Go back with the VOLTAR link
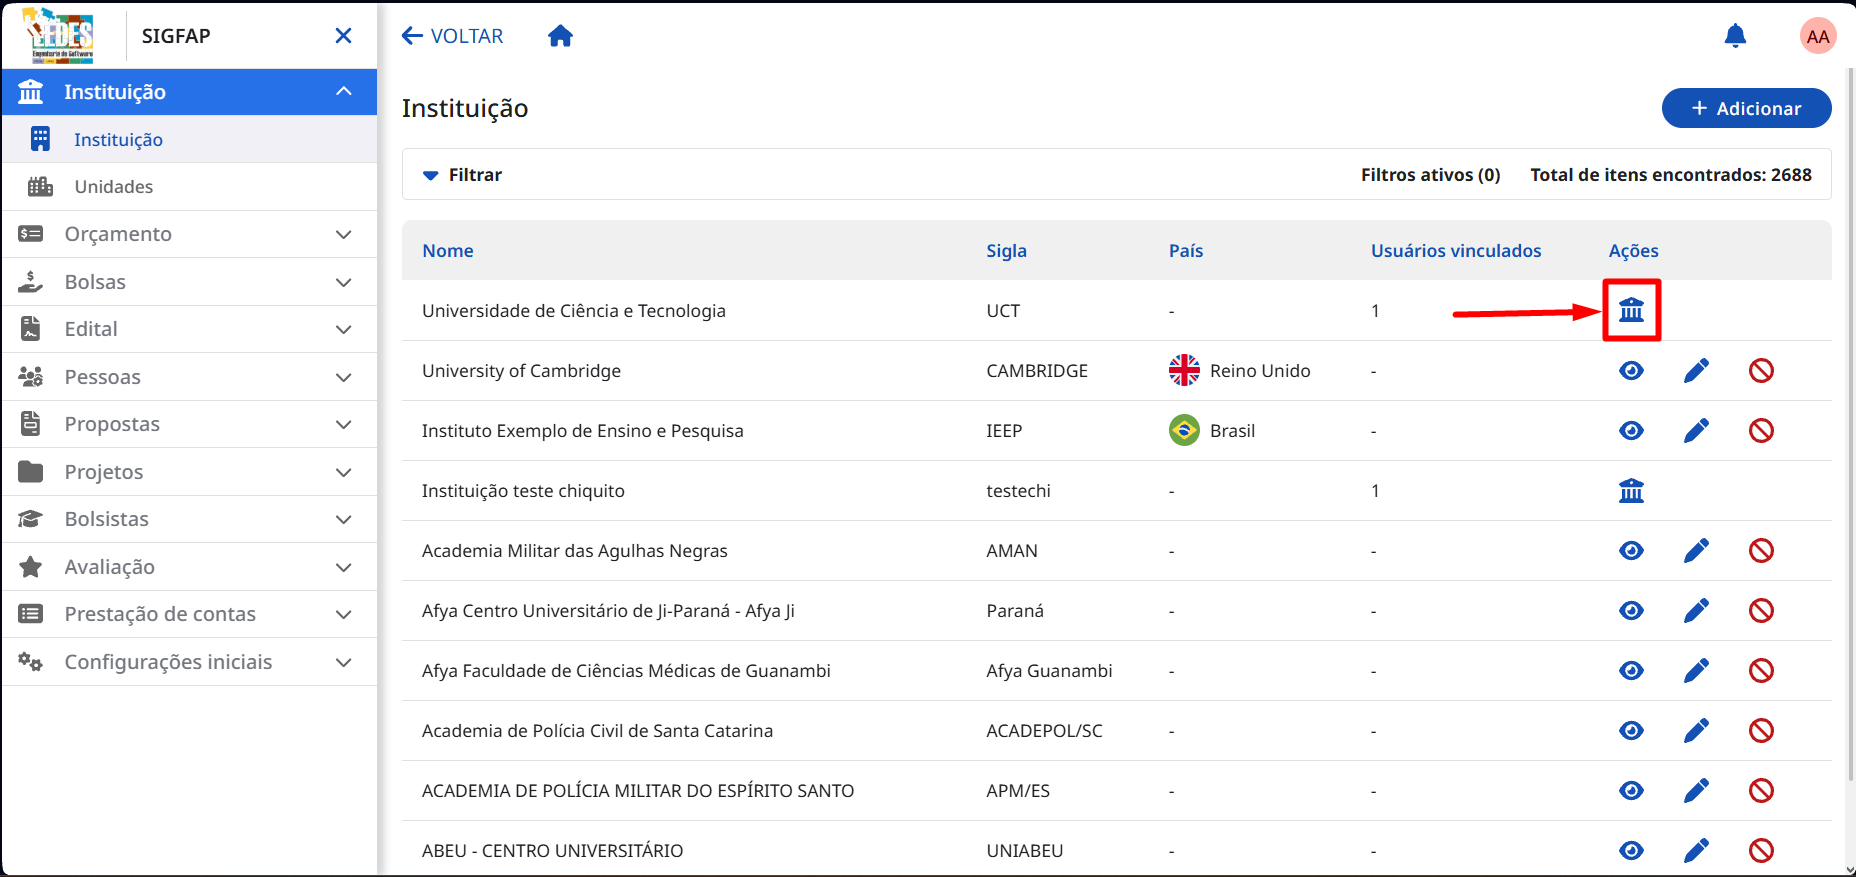This screenshot has height=877, width=1856. click(452, 36)
